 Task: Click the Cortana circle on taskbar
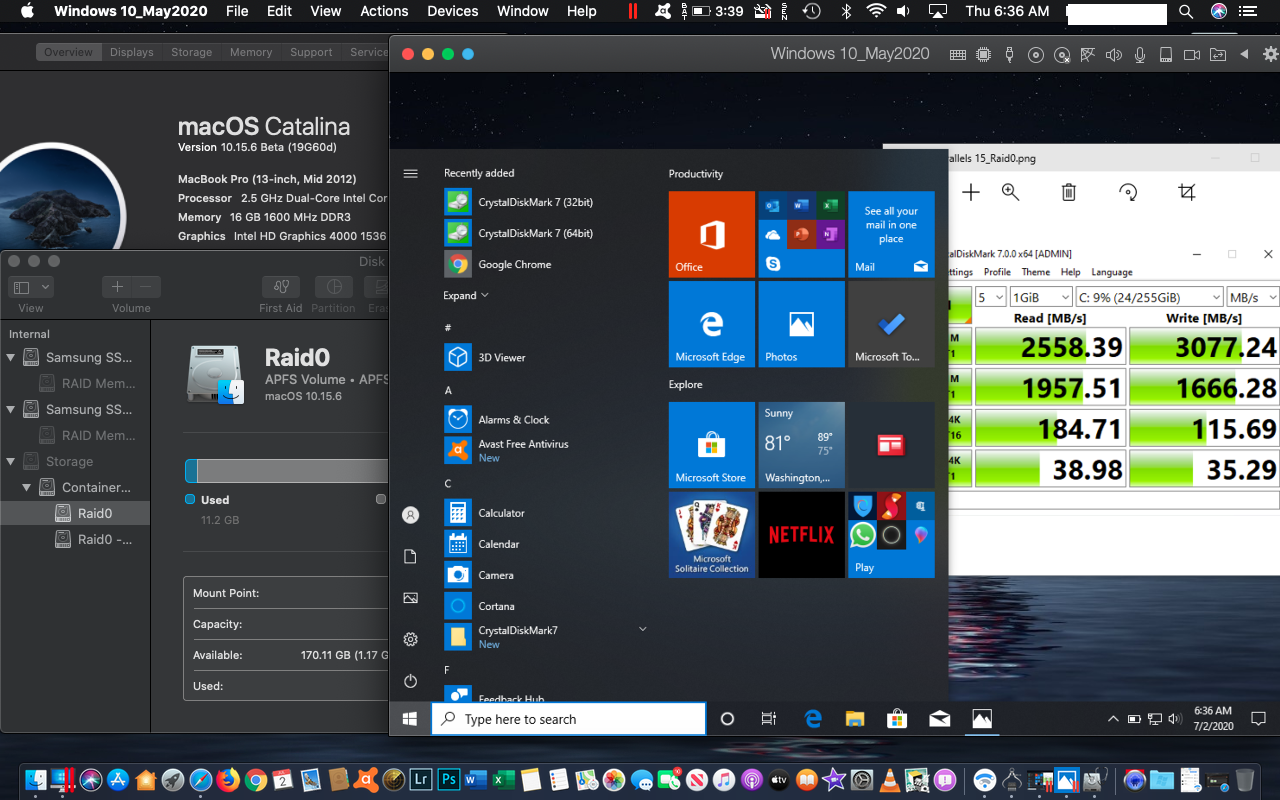click(727, 718)
